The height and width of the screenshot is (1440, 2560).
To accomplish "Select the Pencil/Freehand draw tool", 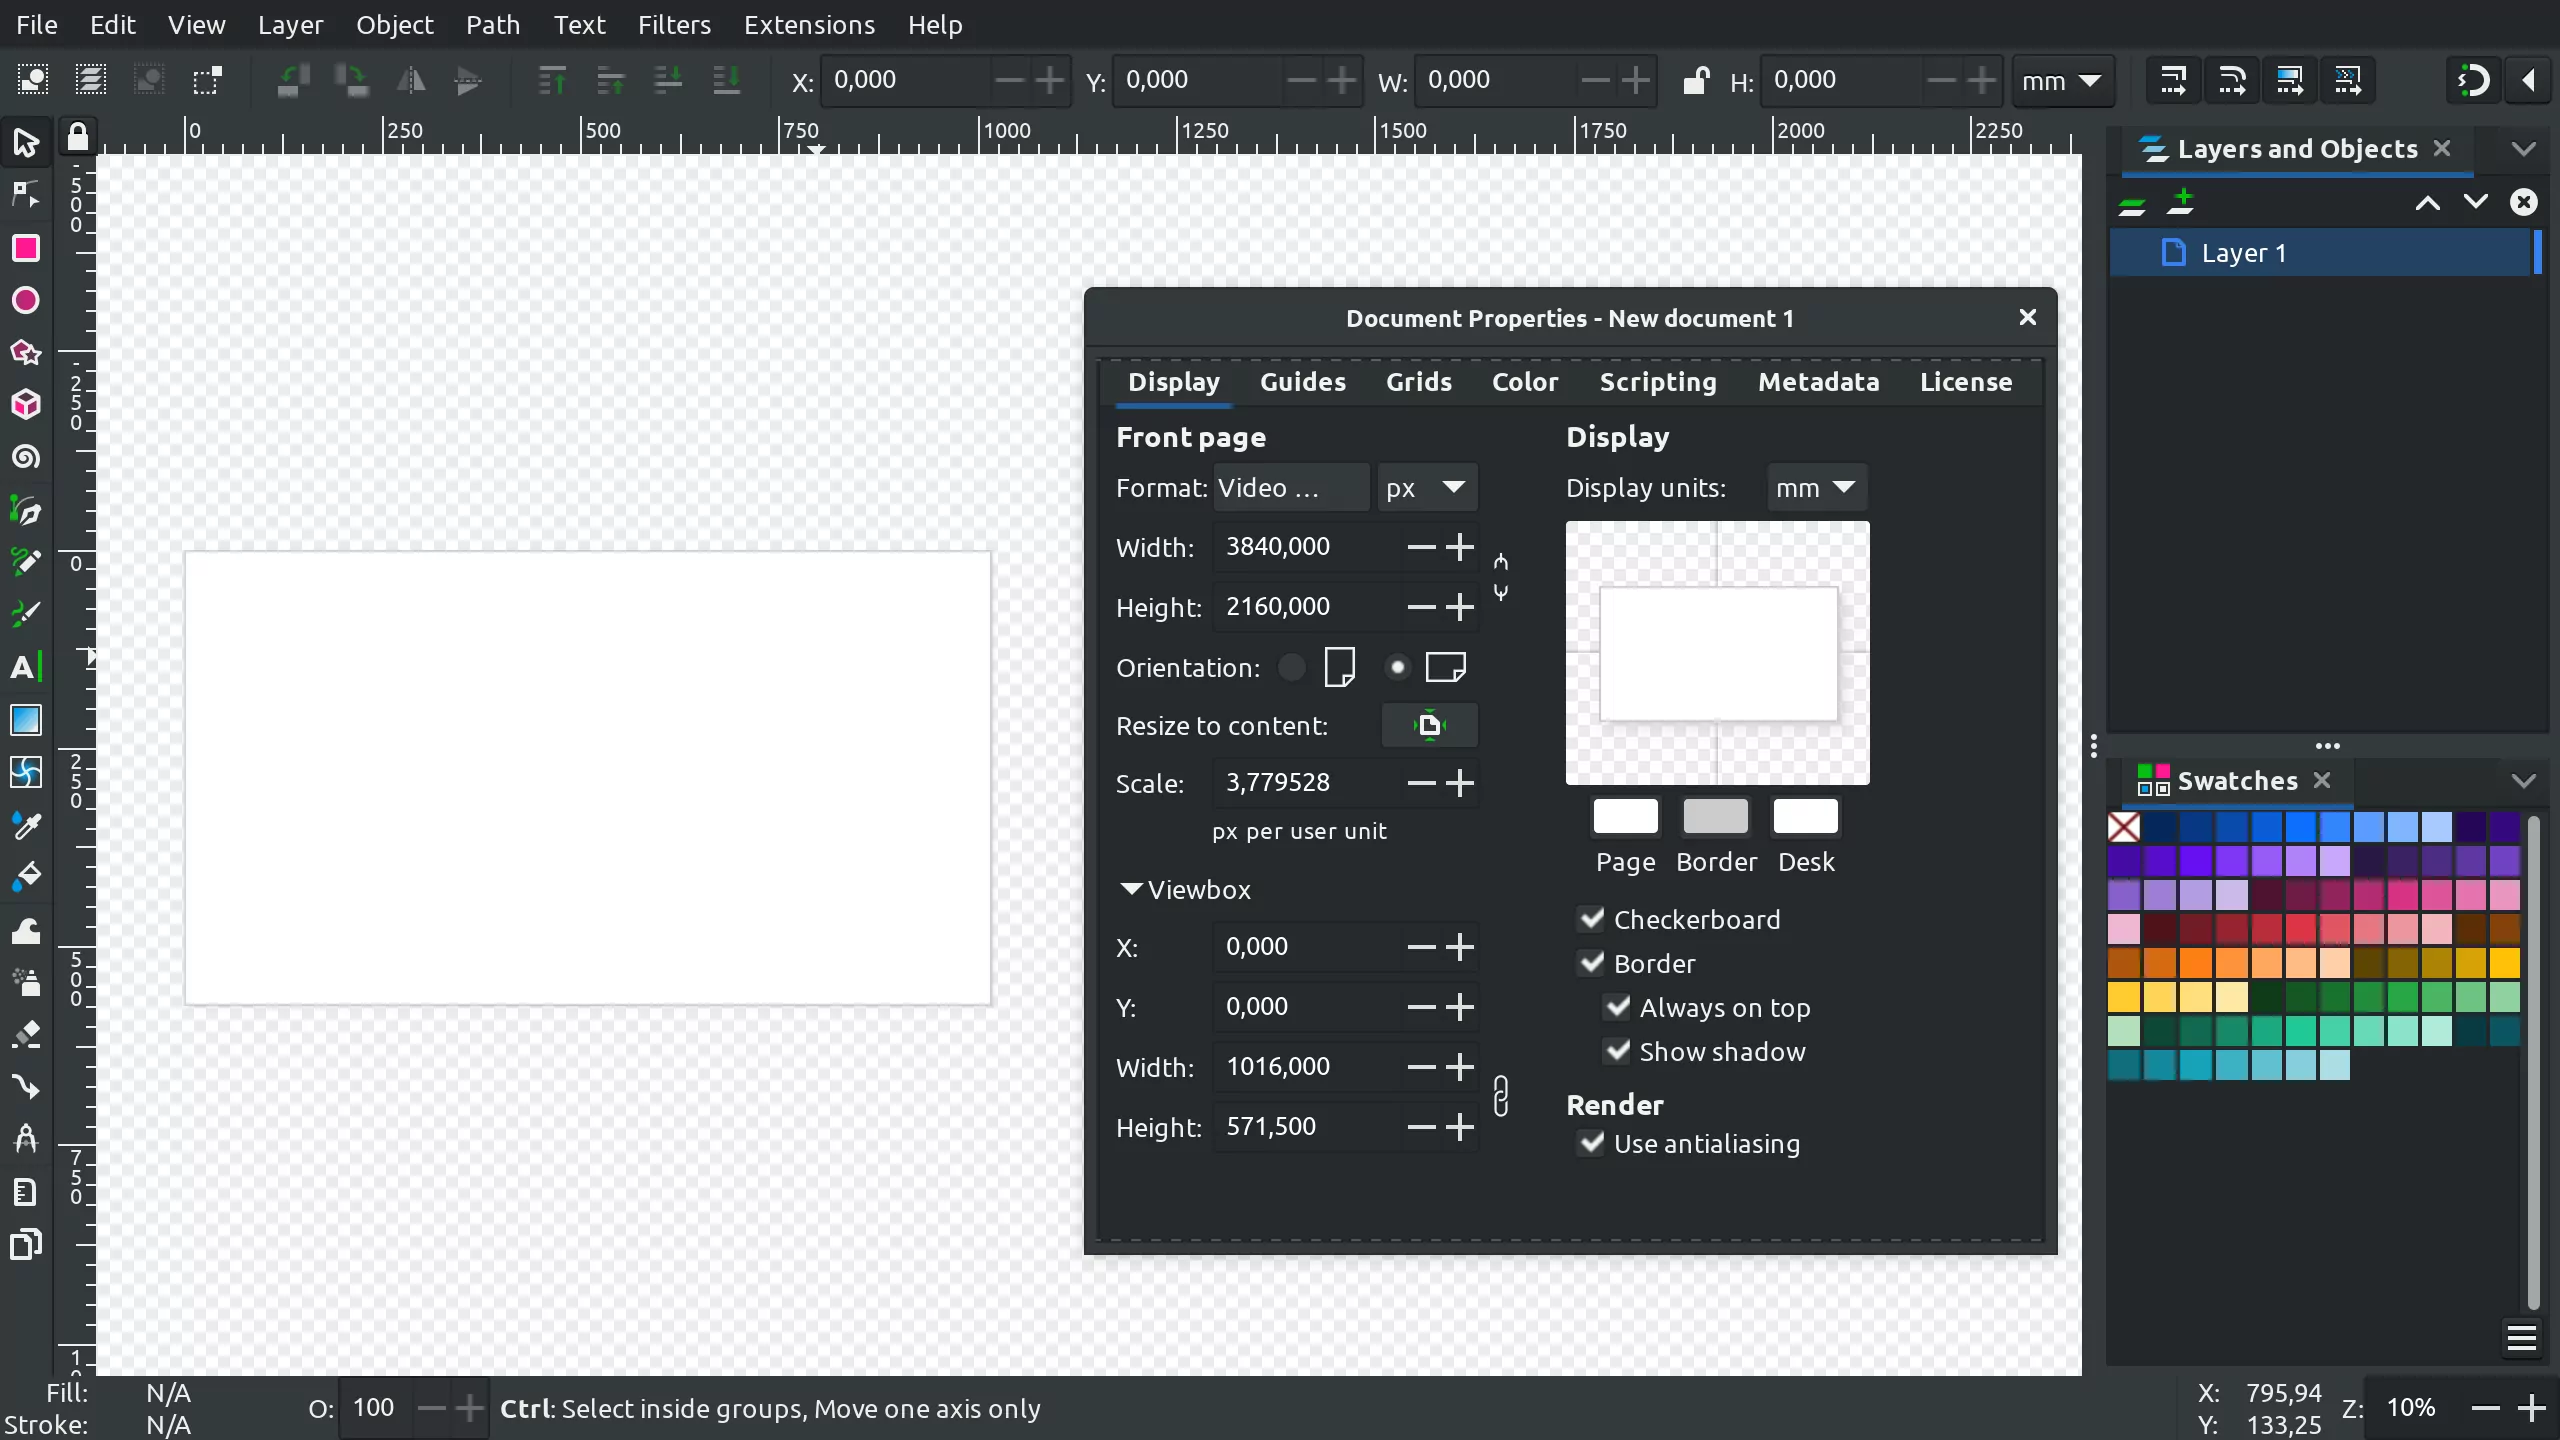I will point(26,561).
